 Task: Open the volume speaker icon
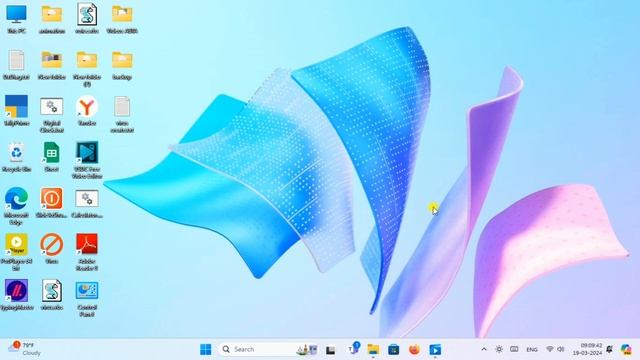(x=561, y=349)
